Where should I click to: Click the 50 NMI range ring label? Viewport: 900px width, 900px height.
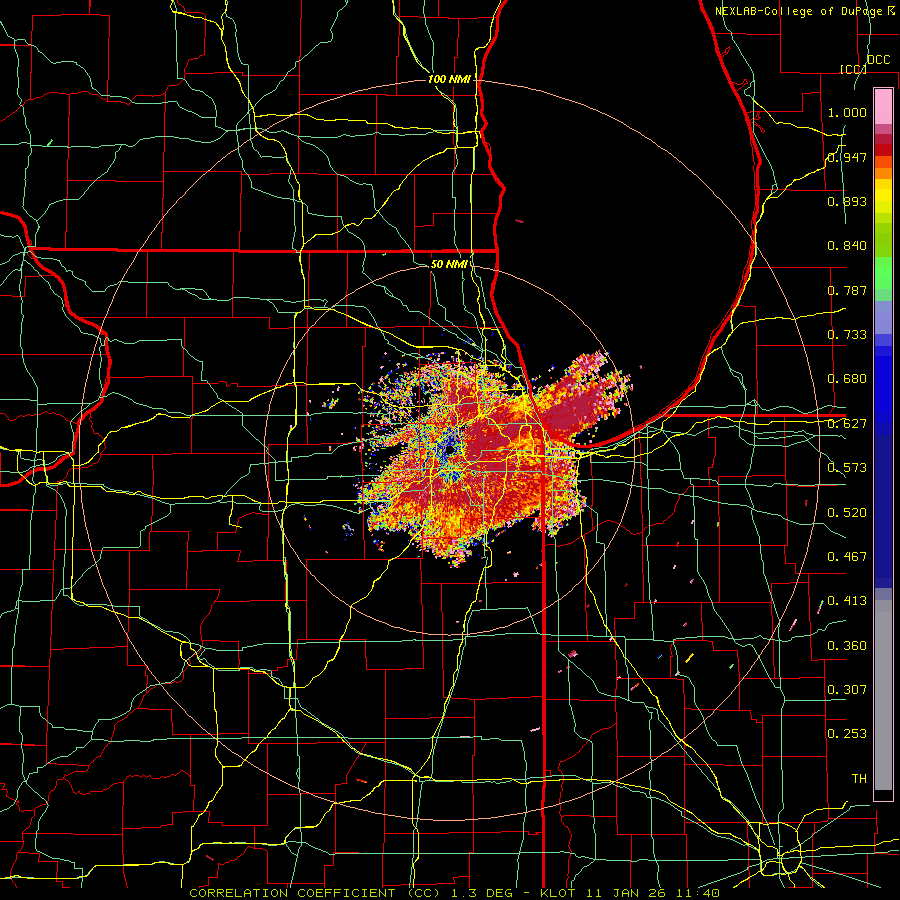(x=449, y=264)
